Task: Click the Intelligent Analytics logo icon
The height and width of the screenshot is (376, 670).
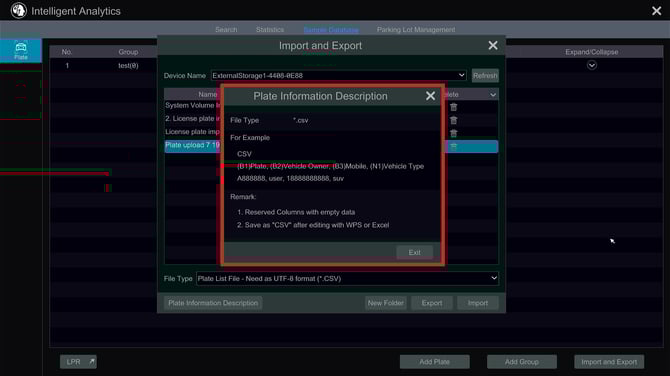Action: 18,11
